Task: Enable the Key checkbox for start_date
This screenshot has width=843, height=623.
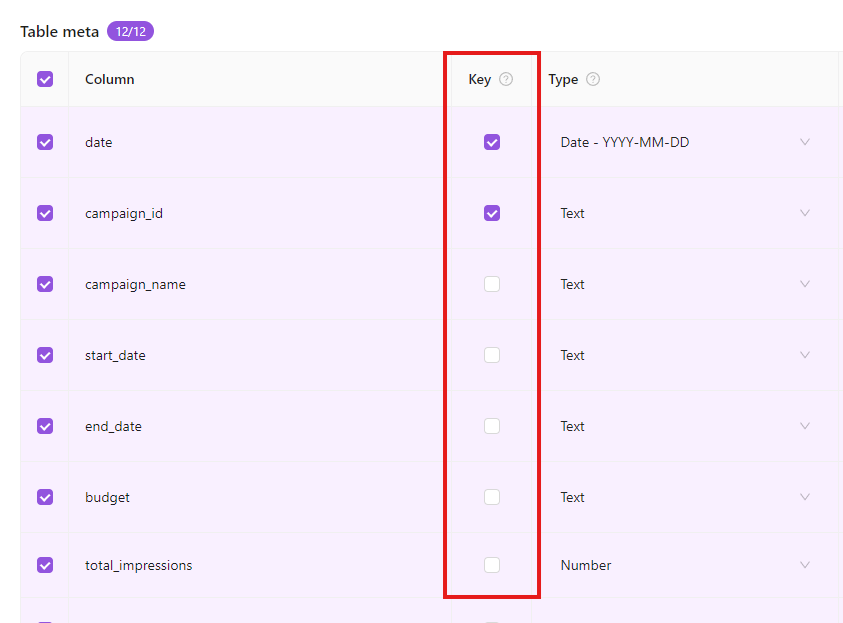Action: (491, 355)
